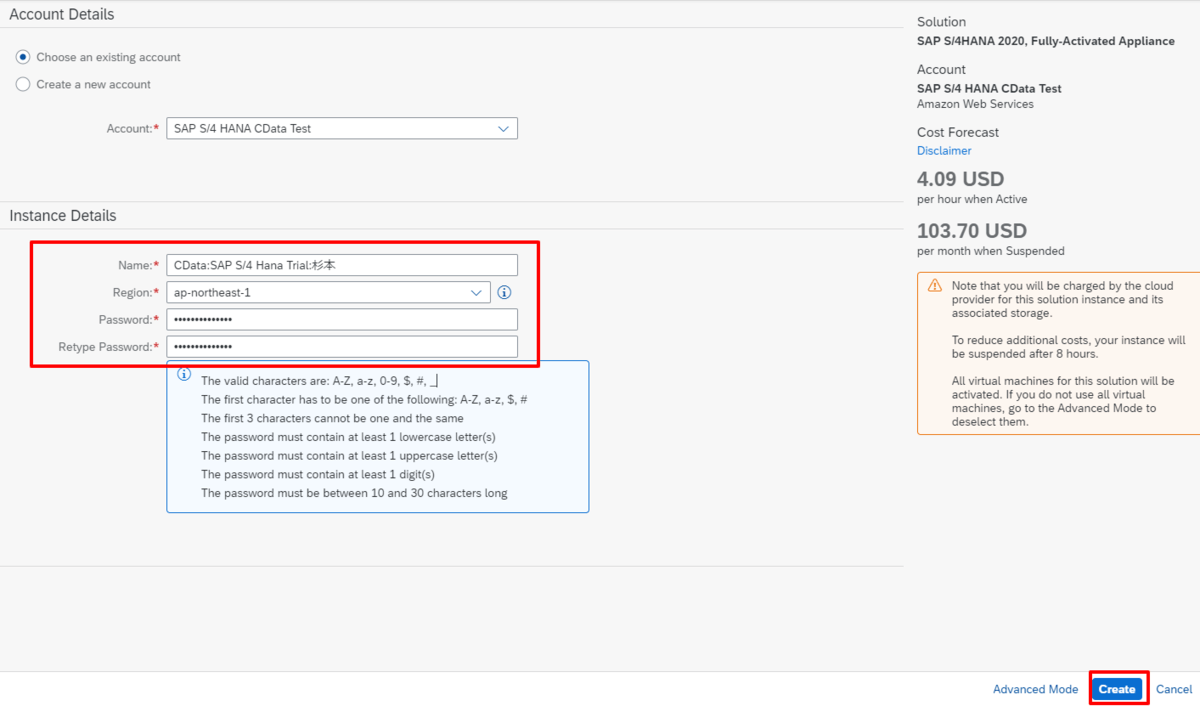The height and width of the screenshot is (706, 1200).
Task: Select "Choose an existing account" radio button
Action: click(x=23, y=57)
